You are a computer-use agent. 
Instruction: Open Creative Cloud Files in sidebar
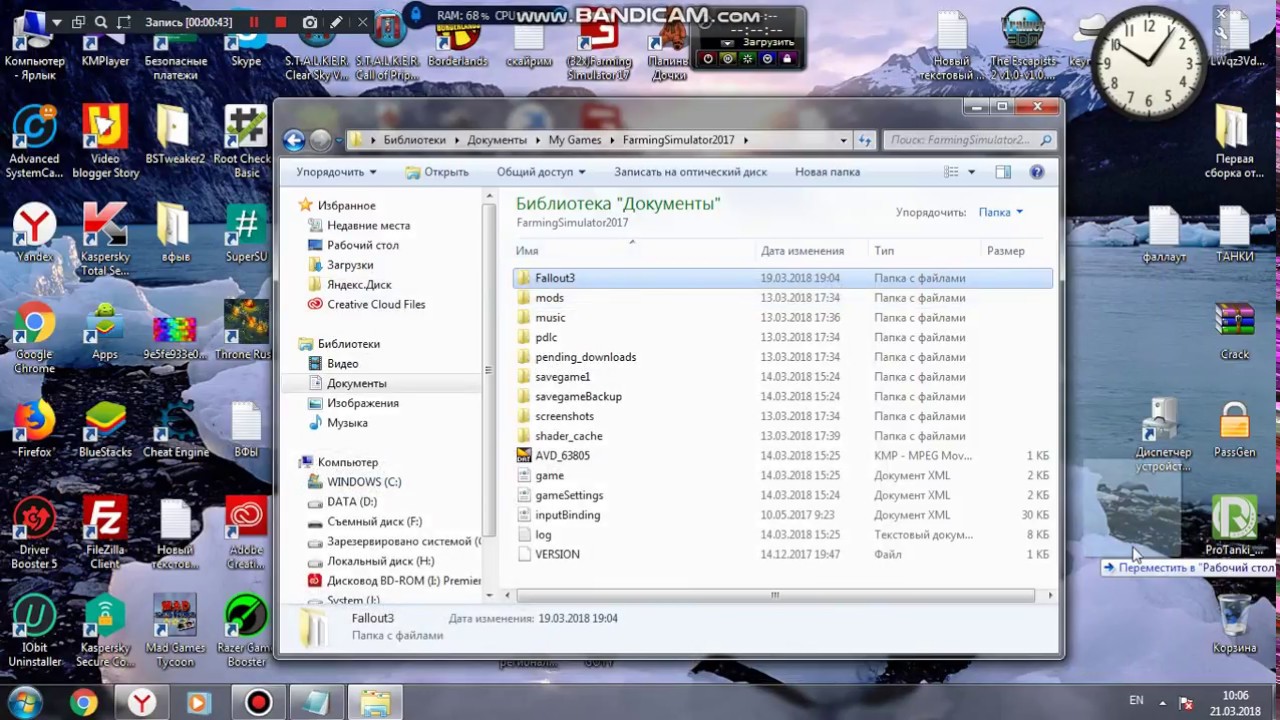pos(375,304)
